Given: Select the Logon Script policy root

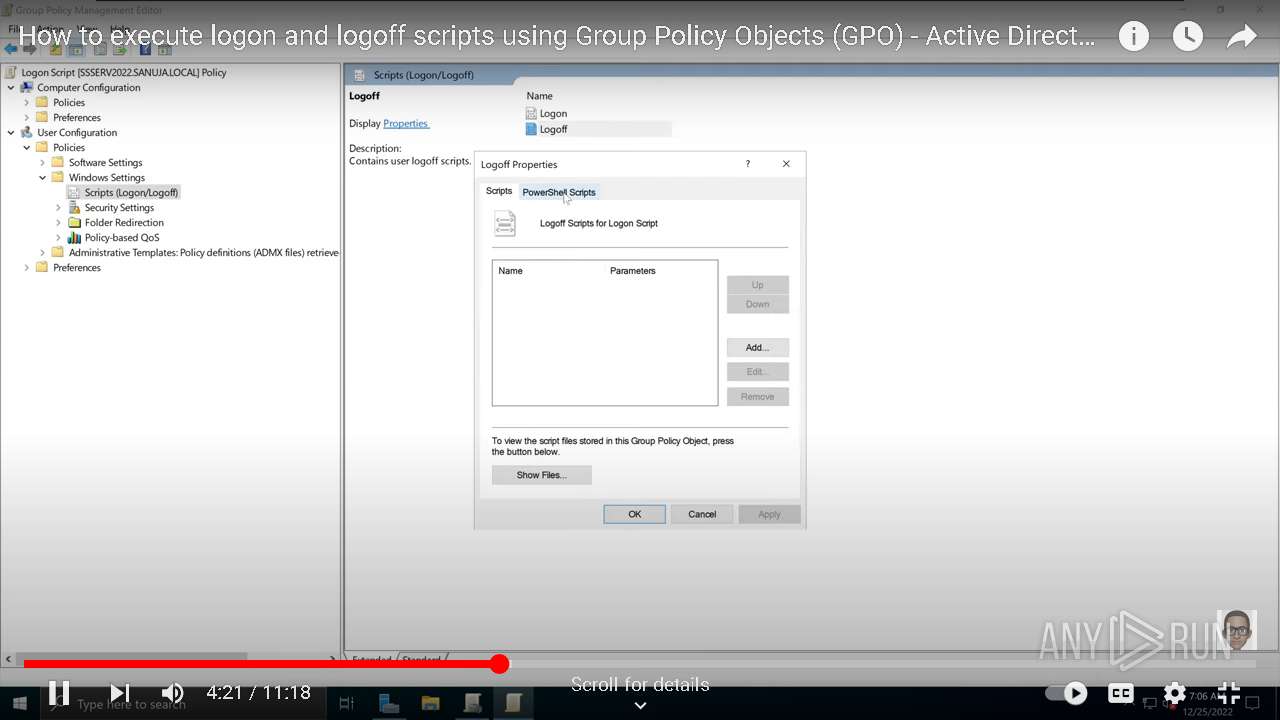Looking at the screenshot, I should point(124,72).
